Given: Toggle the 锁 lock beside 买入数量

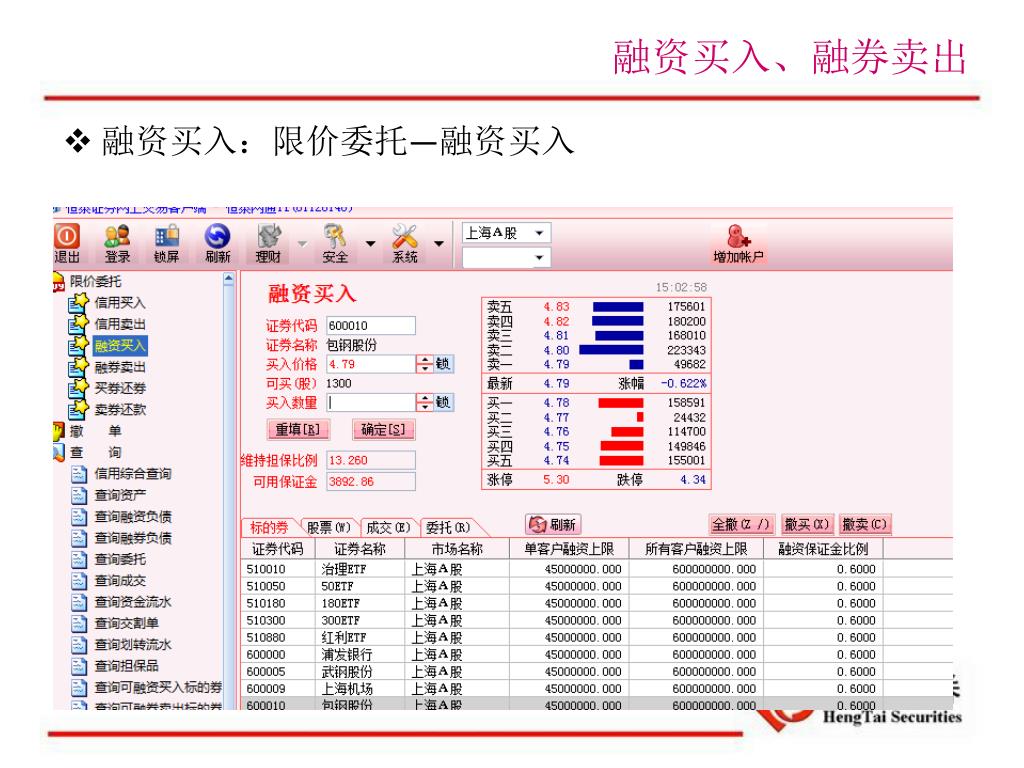Looking at the screenshot, I should point(443,402).
